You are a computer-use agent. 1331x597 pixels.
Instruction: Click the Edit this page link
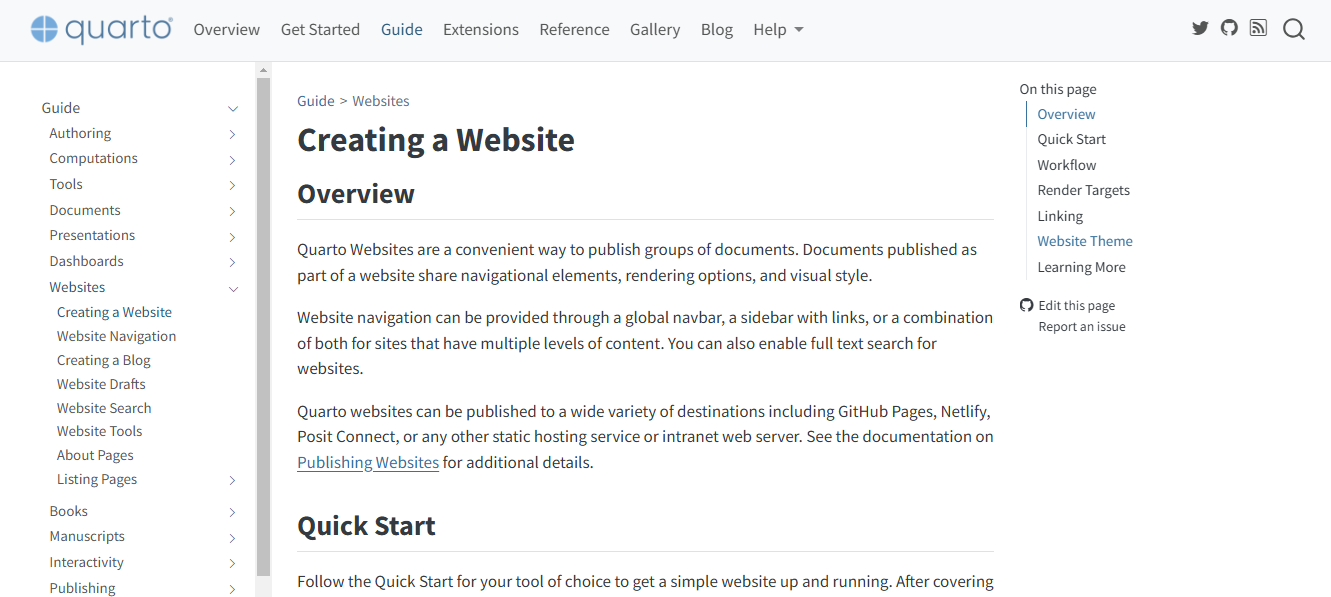coord(1076,306)
